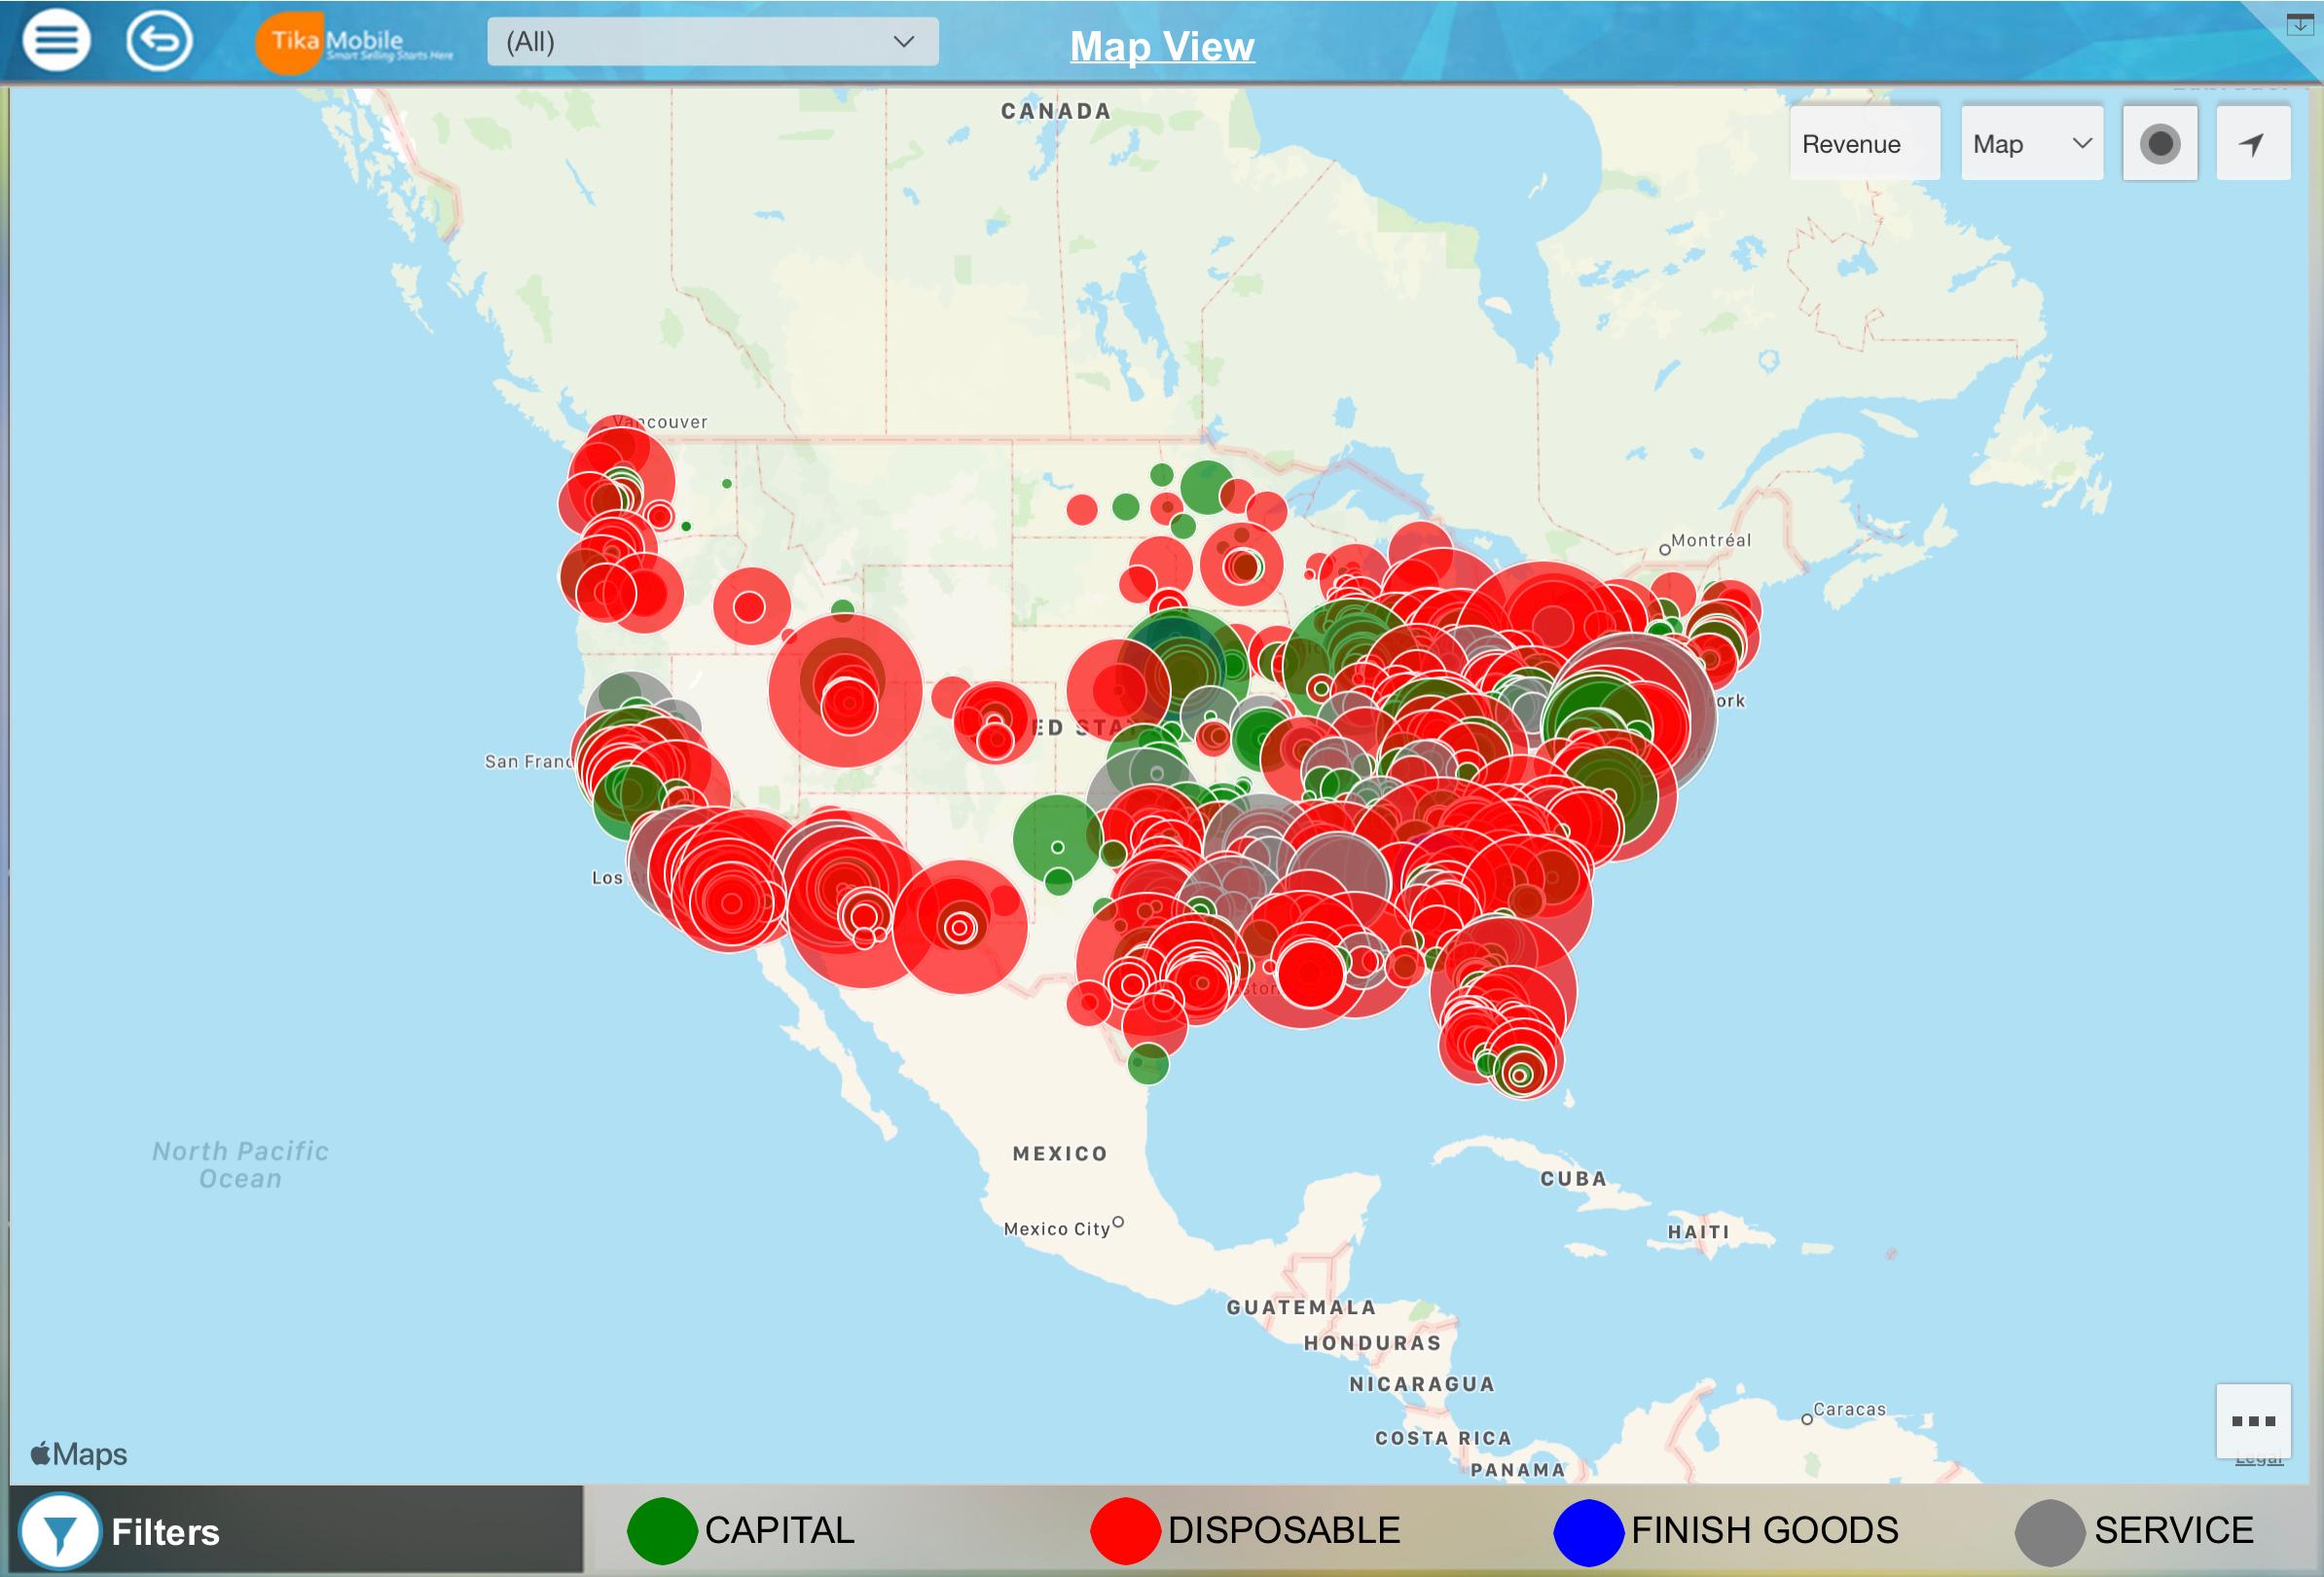Click the HONDURAS map label
Screen dimensions: 2324x1577
pos(1372,1343)
